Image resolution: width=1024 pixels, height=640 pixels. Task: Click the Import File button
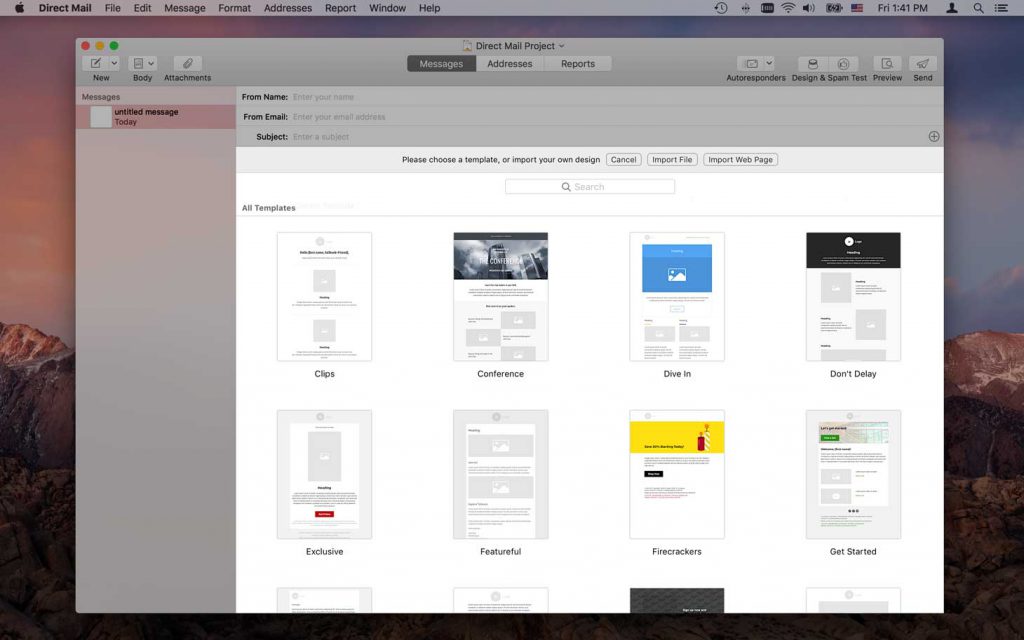(x=671, y=159)
